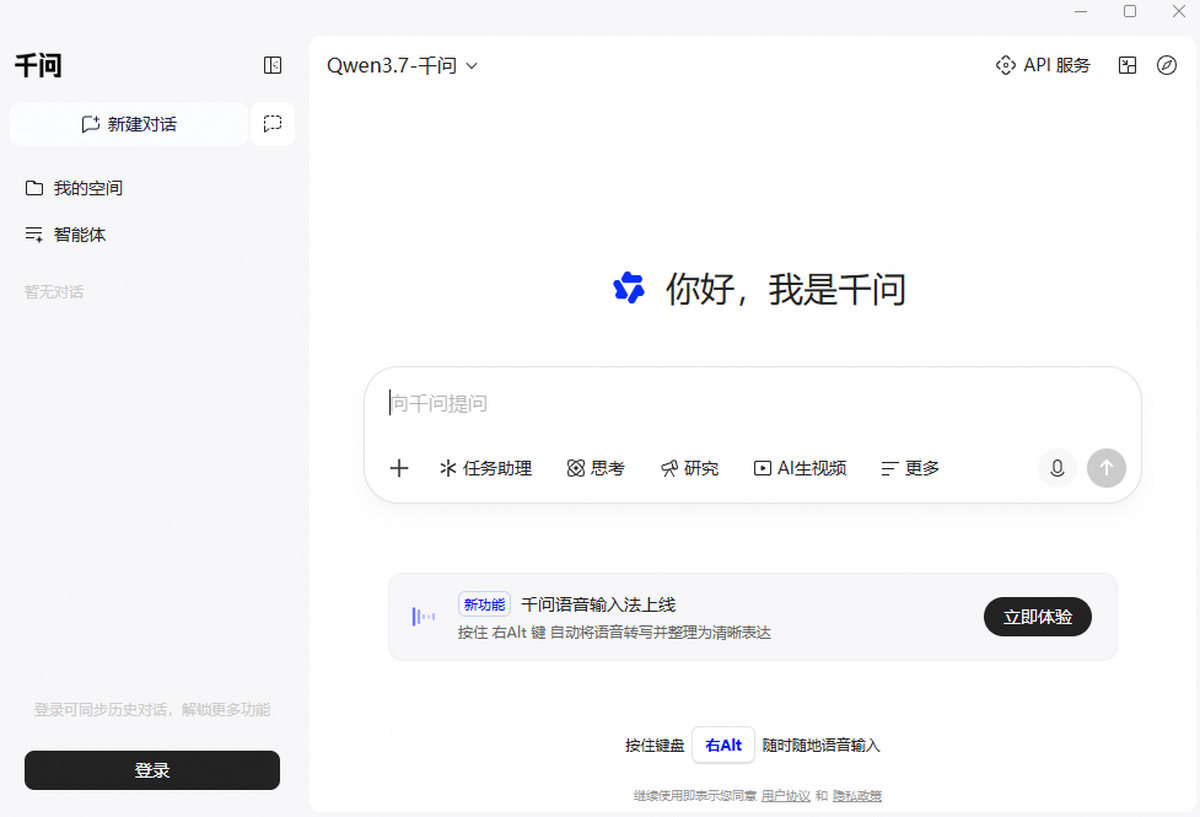Click the 千问语音输入法上线 title
1200x817 pixels.
[x=599, y=604]
